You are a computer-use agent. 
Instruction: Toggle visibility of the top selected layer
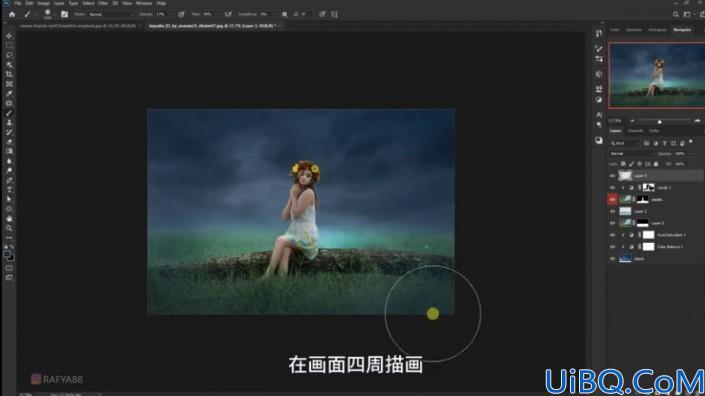tap(612, 176)
